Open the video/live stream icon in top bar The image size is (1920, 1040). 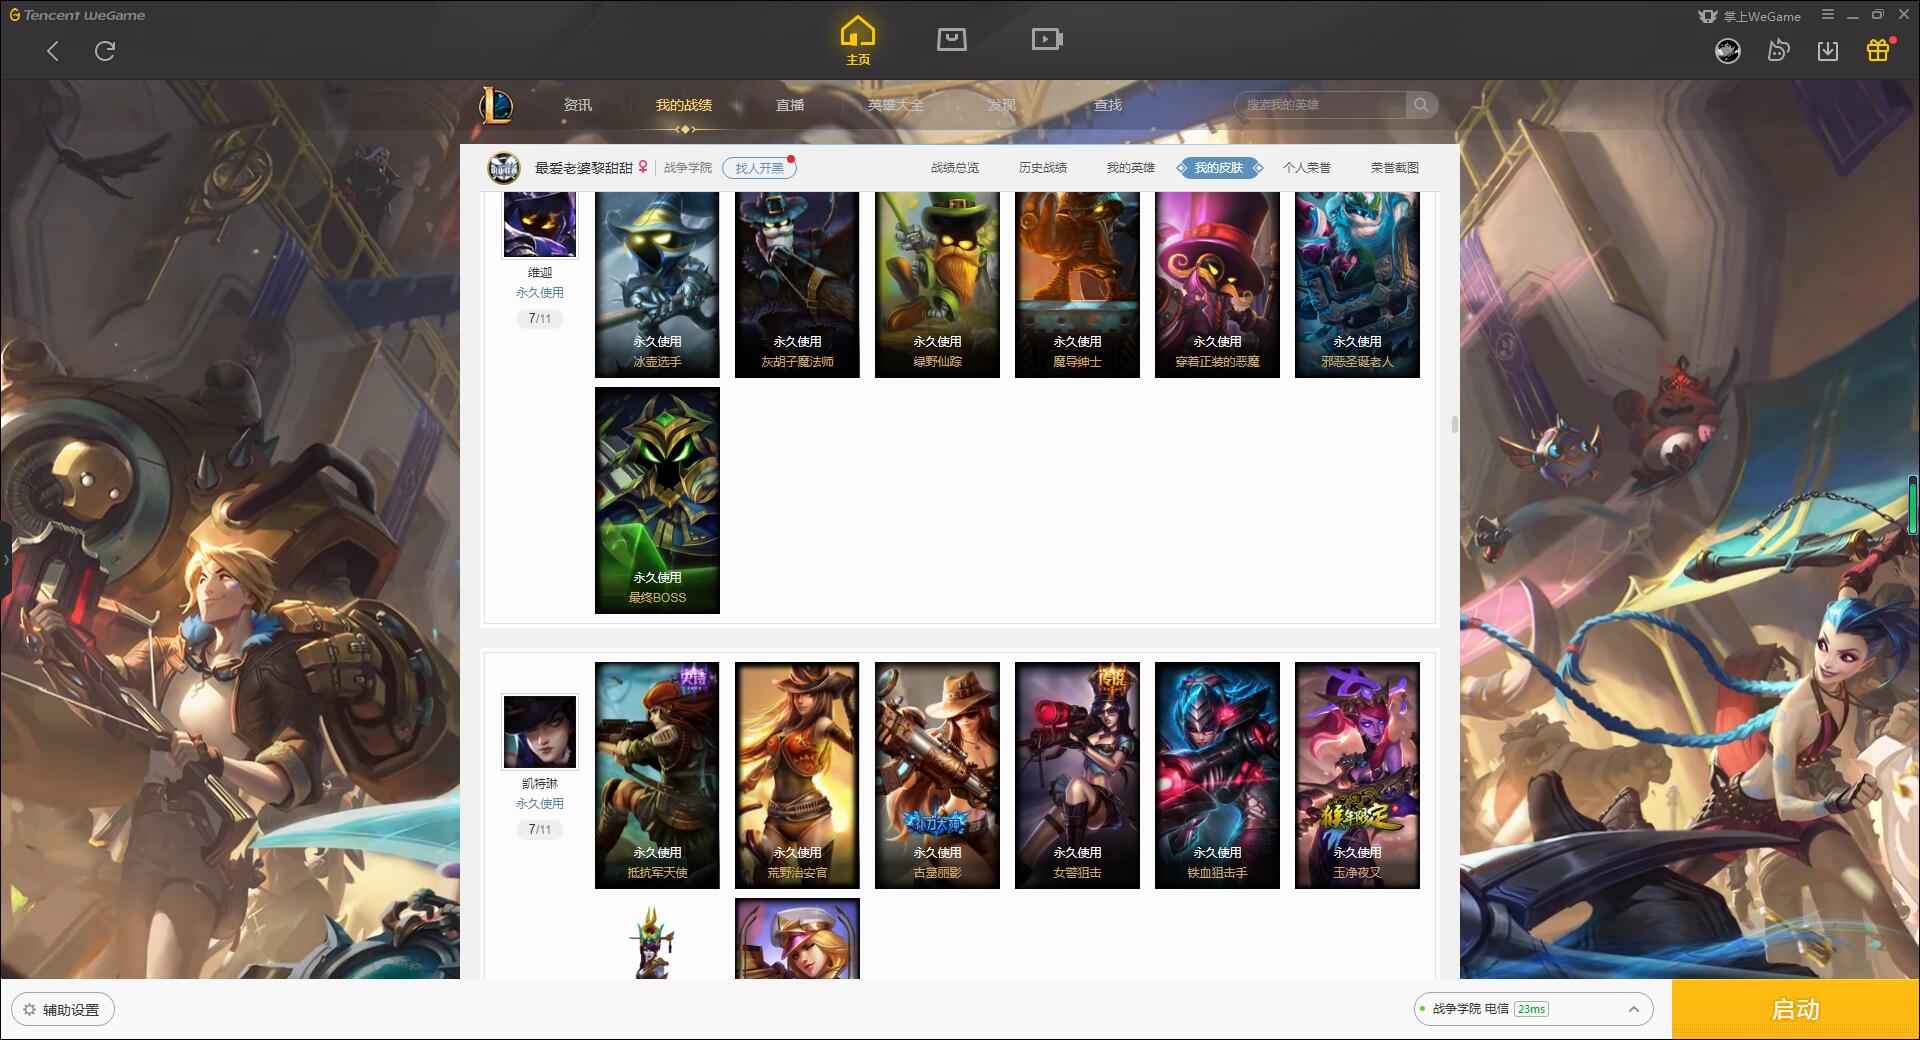click(x=1047, y=39)
